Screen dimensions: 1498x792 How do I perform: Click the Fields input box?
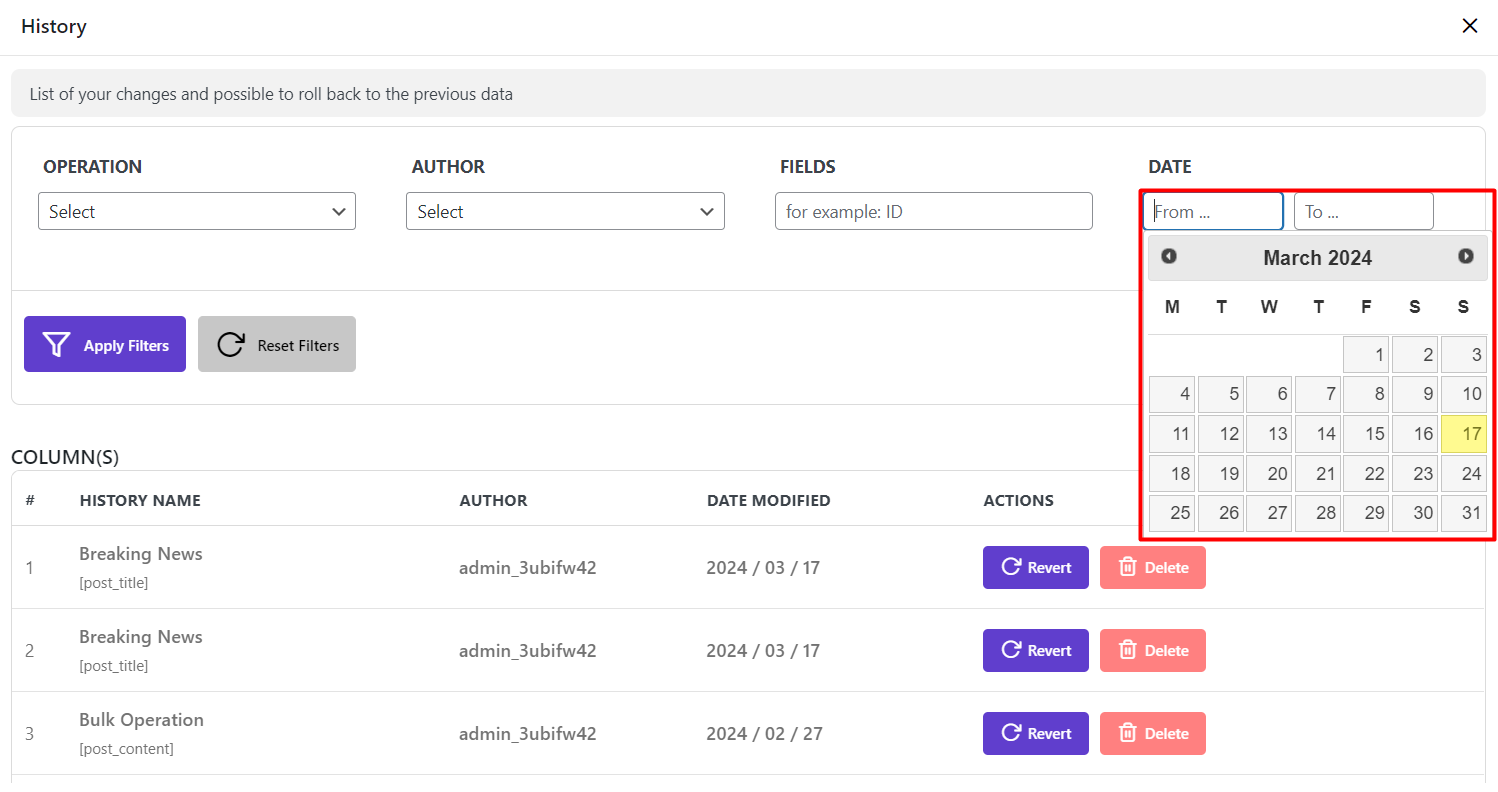pos(933,211)
